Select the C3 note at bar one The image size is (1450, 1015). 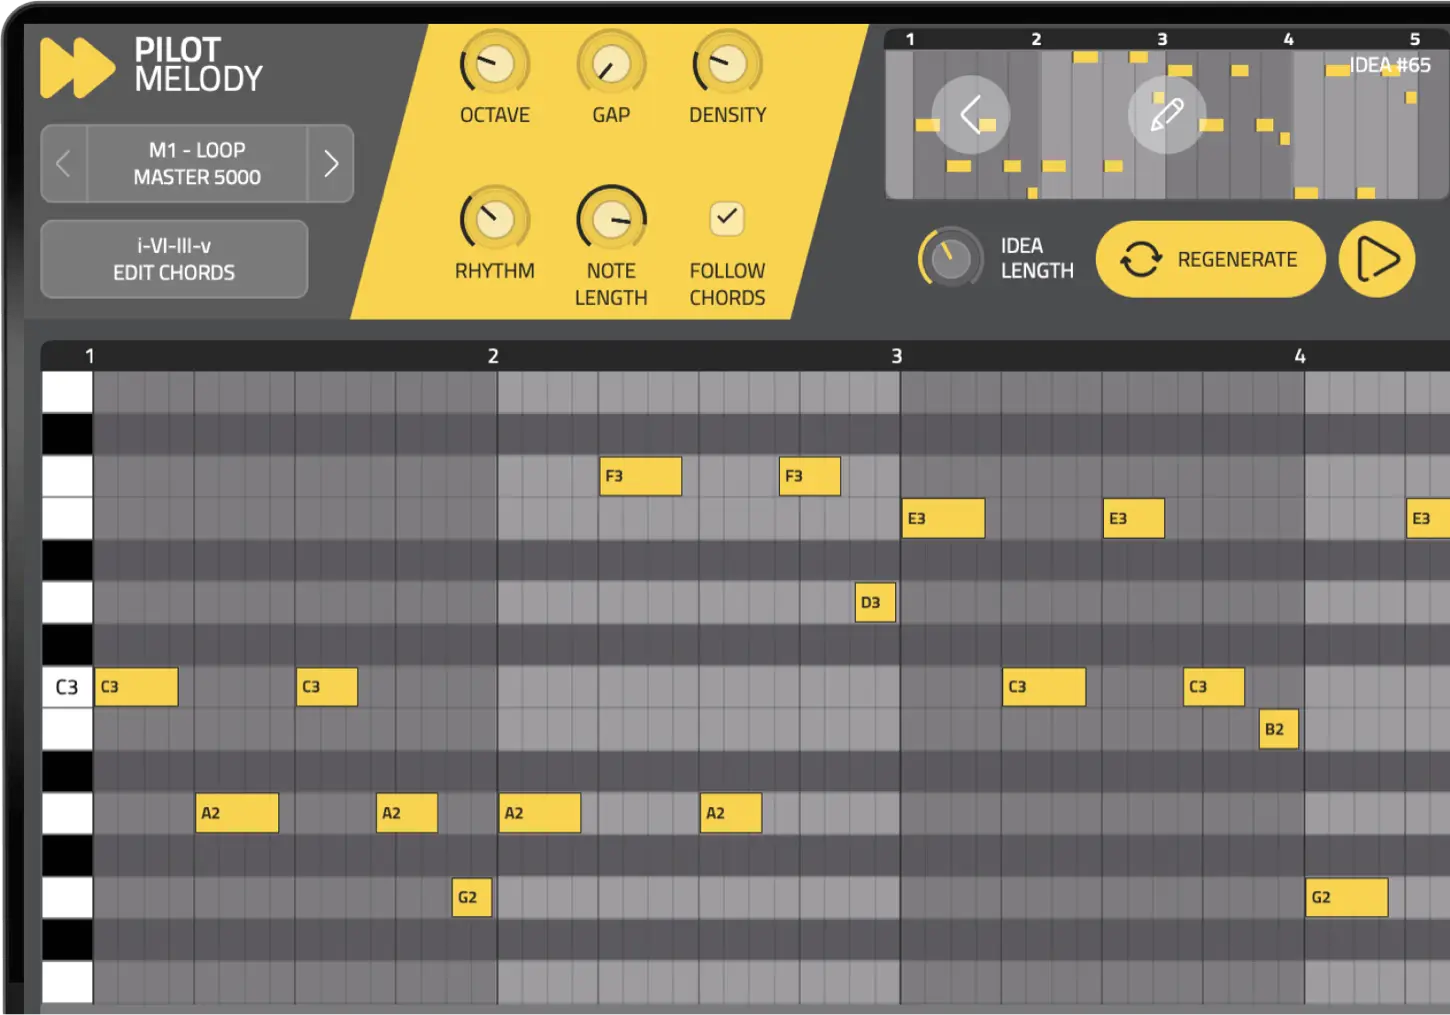(x=136, y=686)
